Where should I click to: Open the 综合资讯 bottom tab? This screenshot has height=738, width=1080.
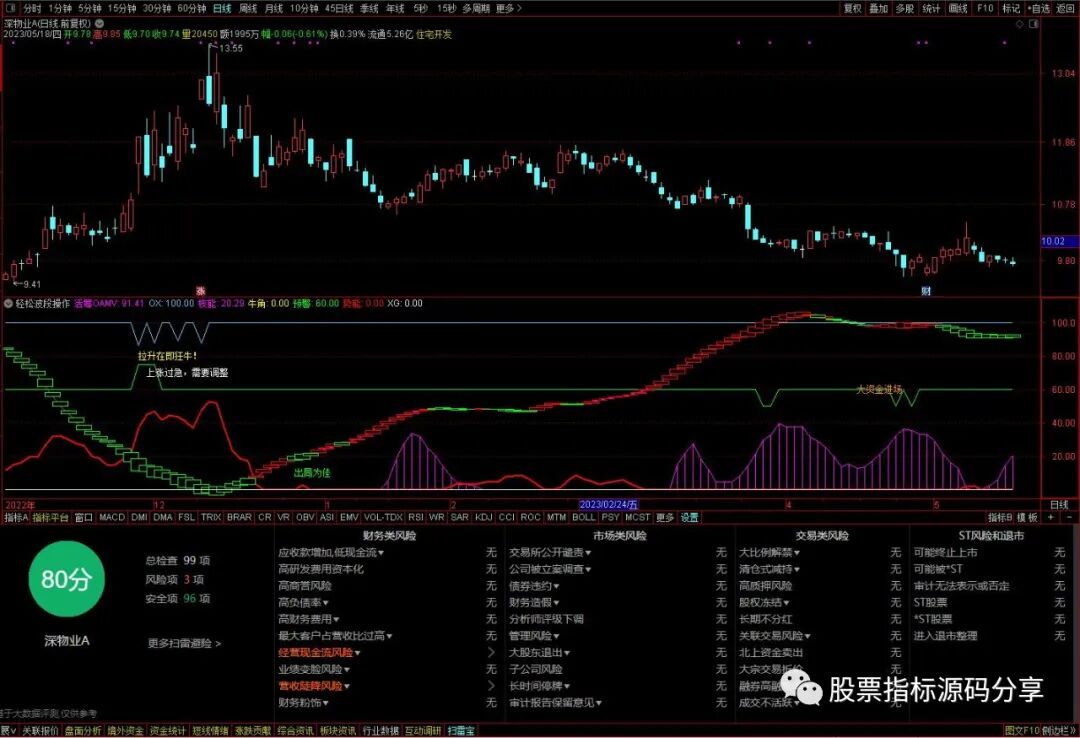click(x=295, y=730)
